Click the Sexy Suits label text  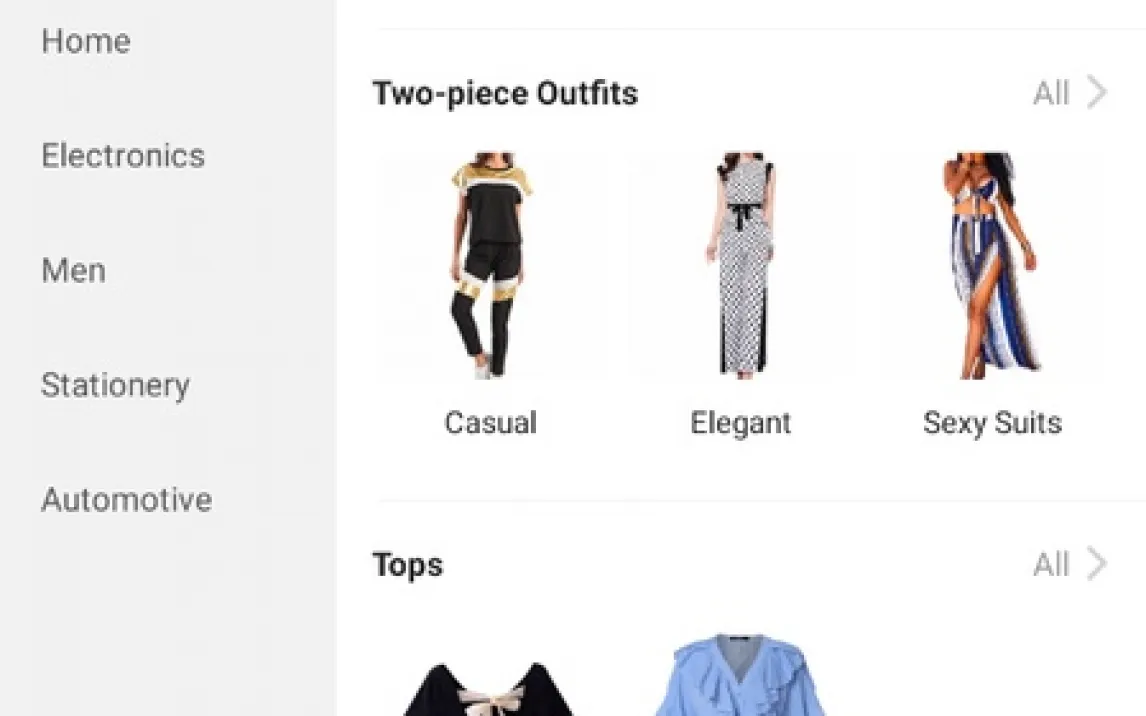[992, 424]
